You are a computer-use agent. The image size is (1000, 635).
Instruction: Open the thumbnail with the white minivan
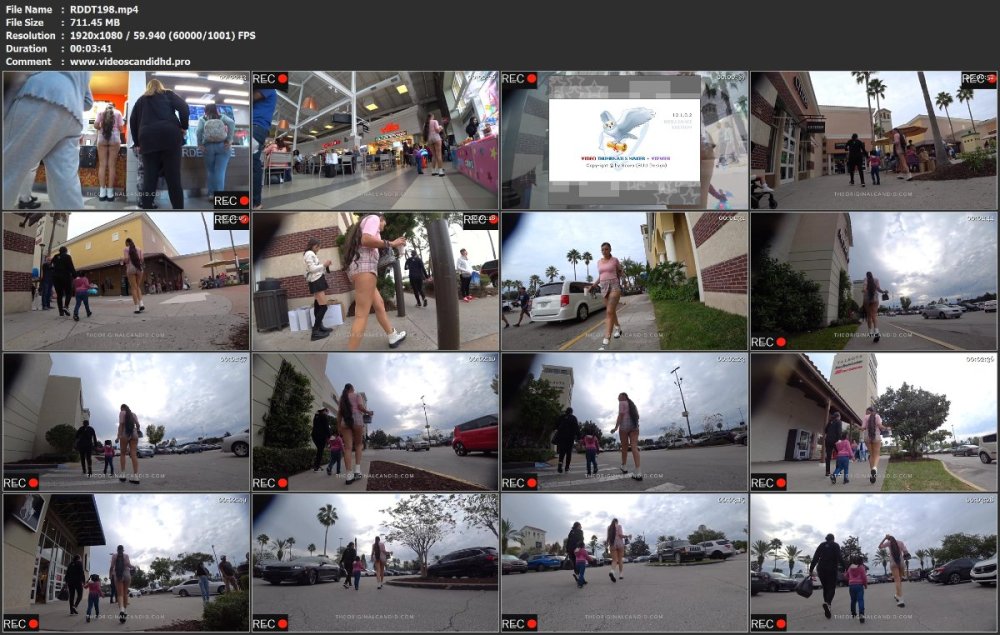tap(624, 281)
